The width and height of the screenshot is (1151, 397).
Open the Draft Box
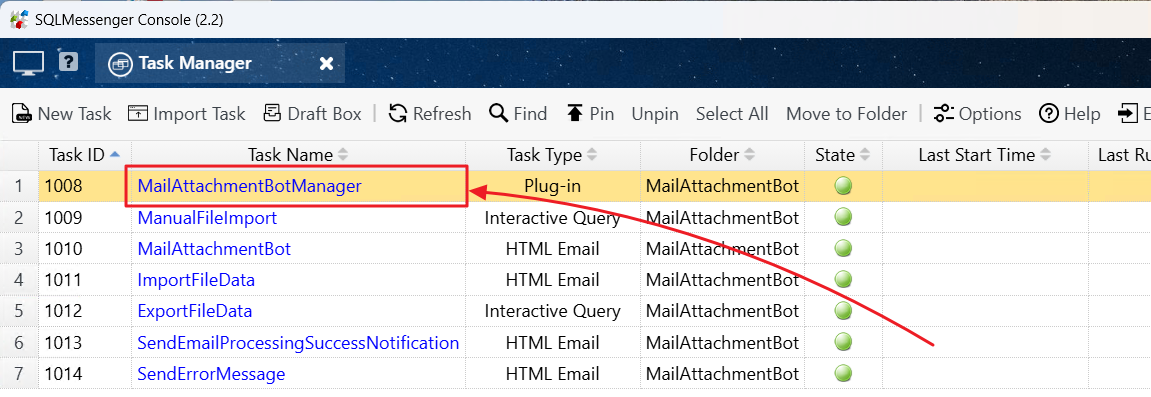[x=313, y=114]
